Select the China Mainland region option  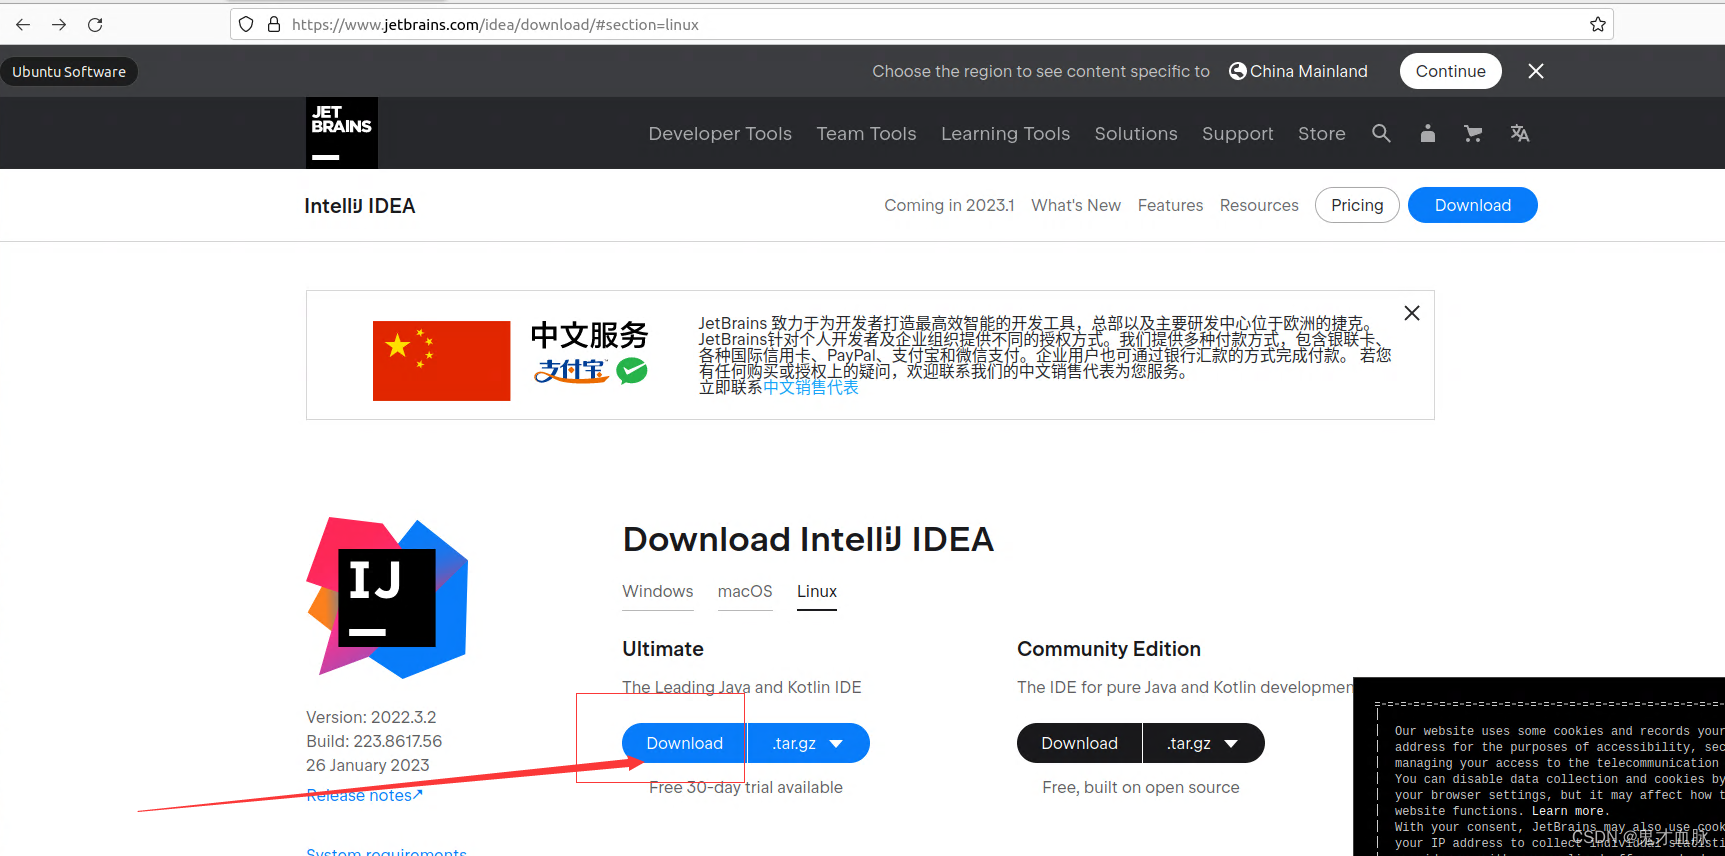tap(1298, 71)
